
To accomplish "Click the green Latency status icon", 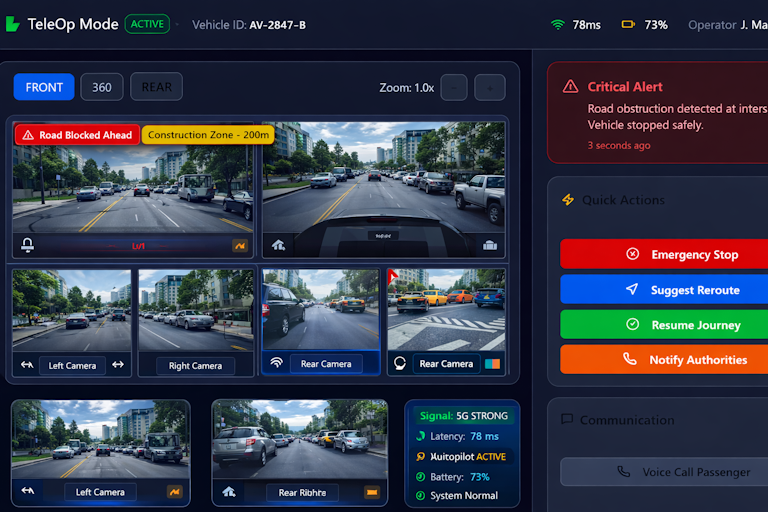I will click(420, 436).
